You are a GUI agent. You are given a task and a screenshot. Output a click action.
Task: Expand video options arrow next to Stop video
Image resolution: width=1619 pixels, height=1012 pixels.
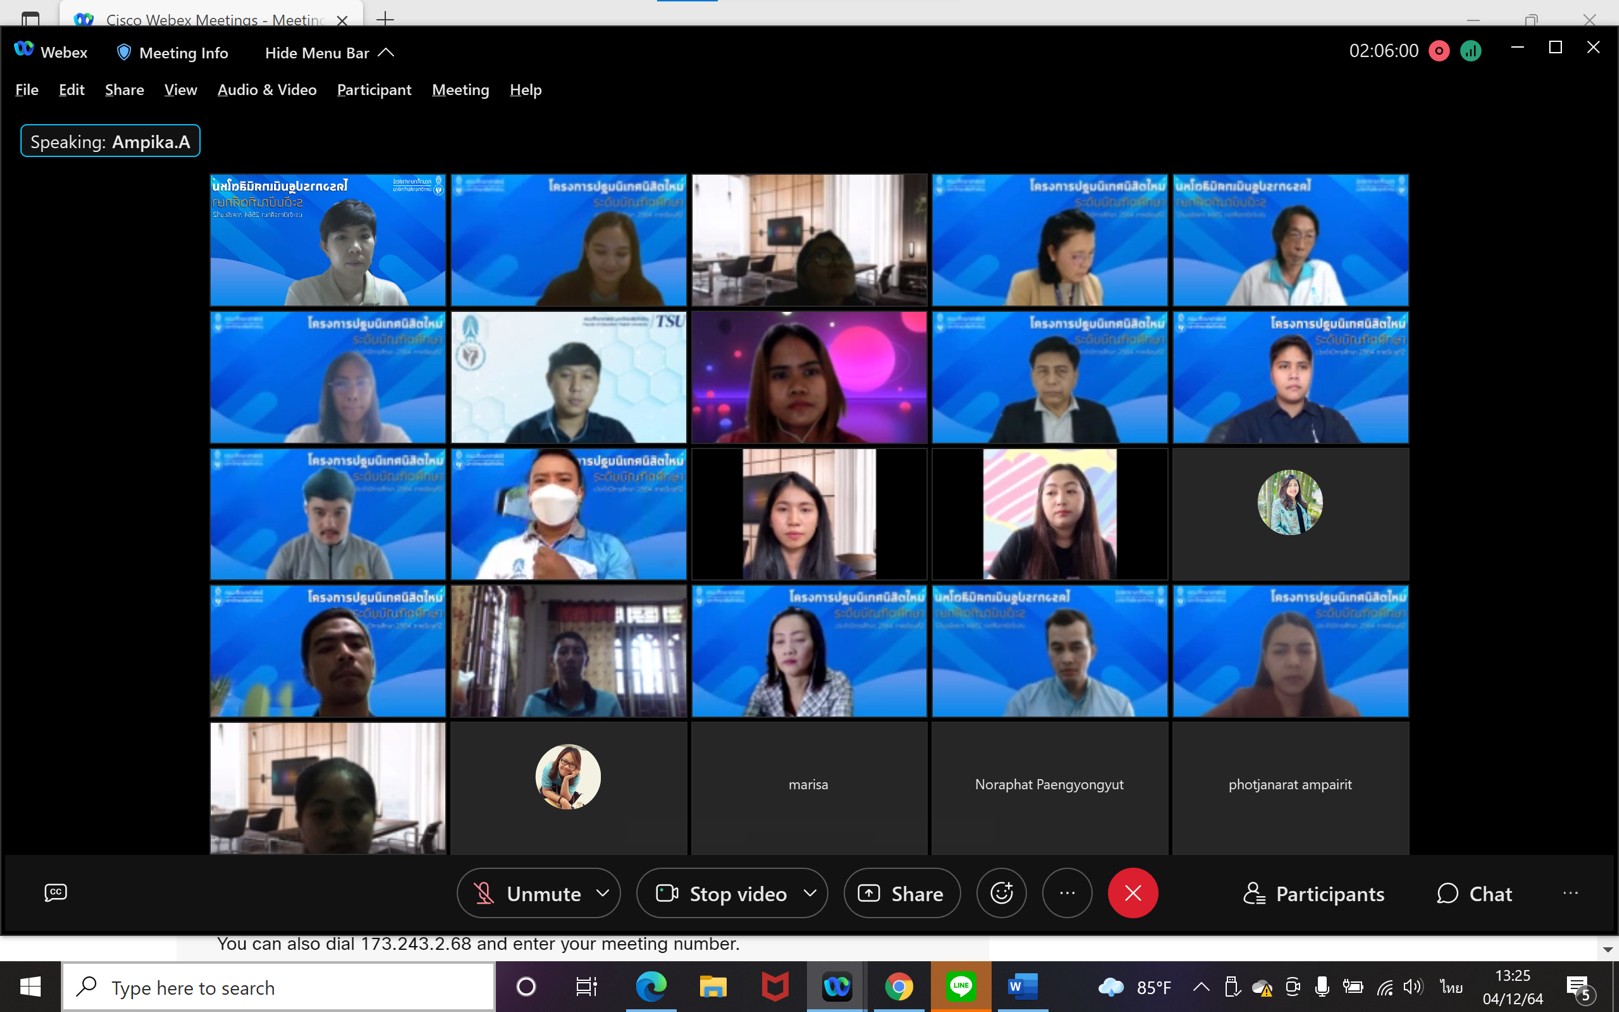point(810,893)
